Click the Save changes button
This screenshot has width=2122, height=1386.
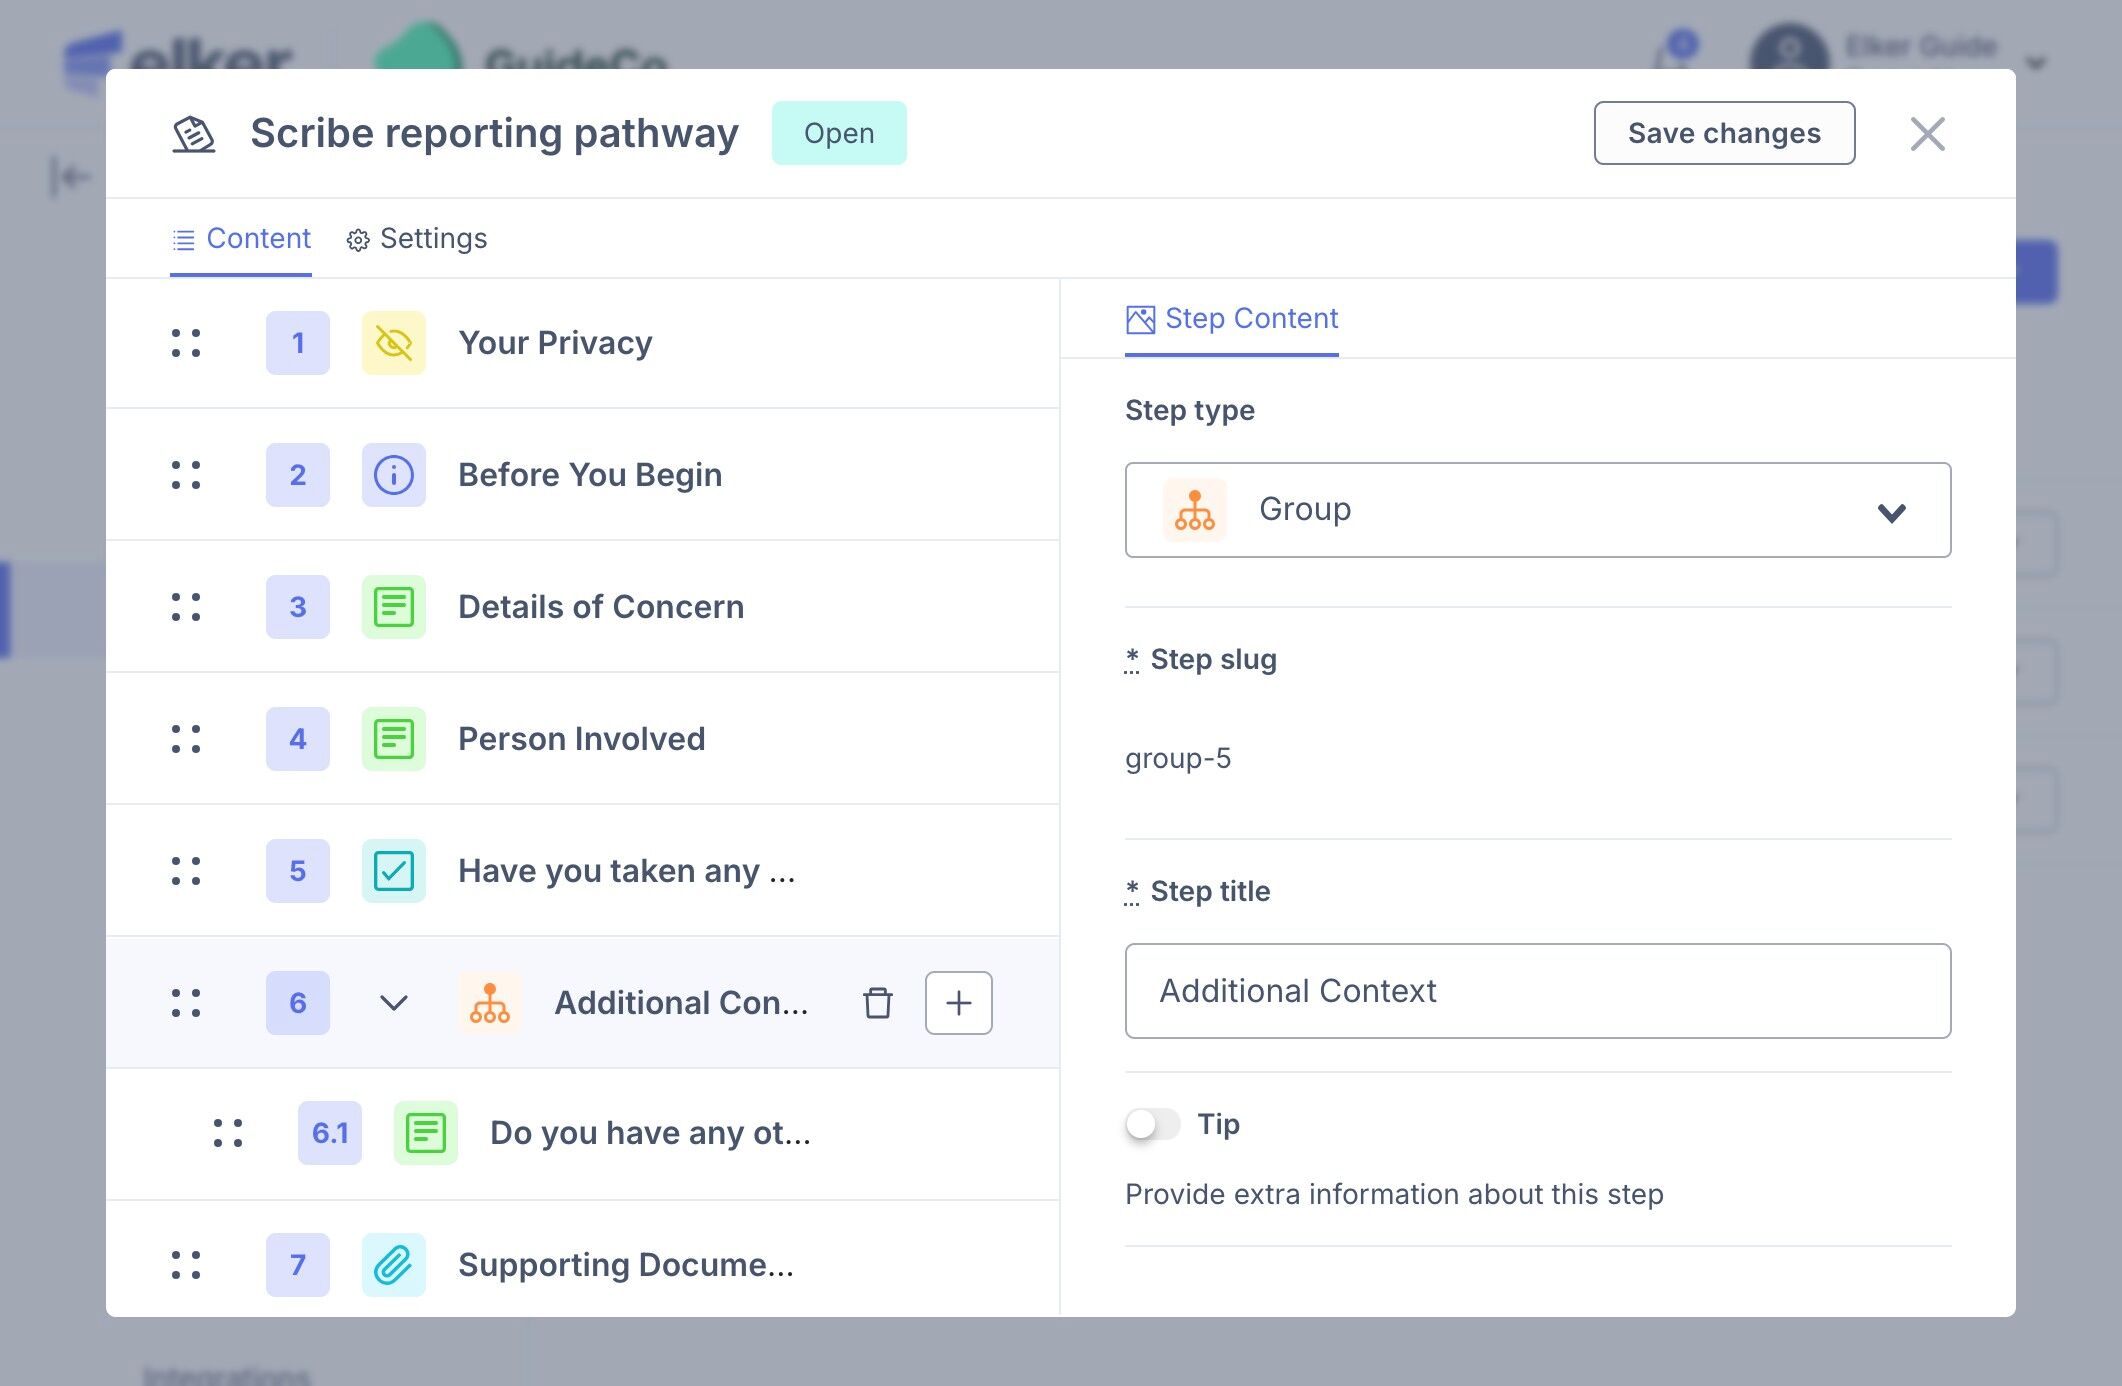click(1723, 133)
